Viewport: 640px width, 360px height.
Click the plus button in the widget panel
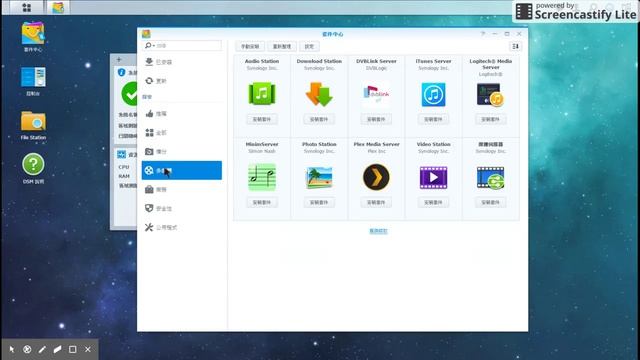(x=119, y=60)
